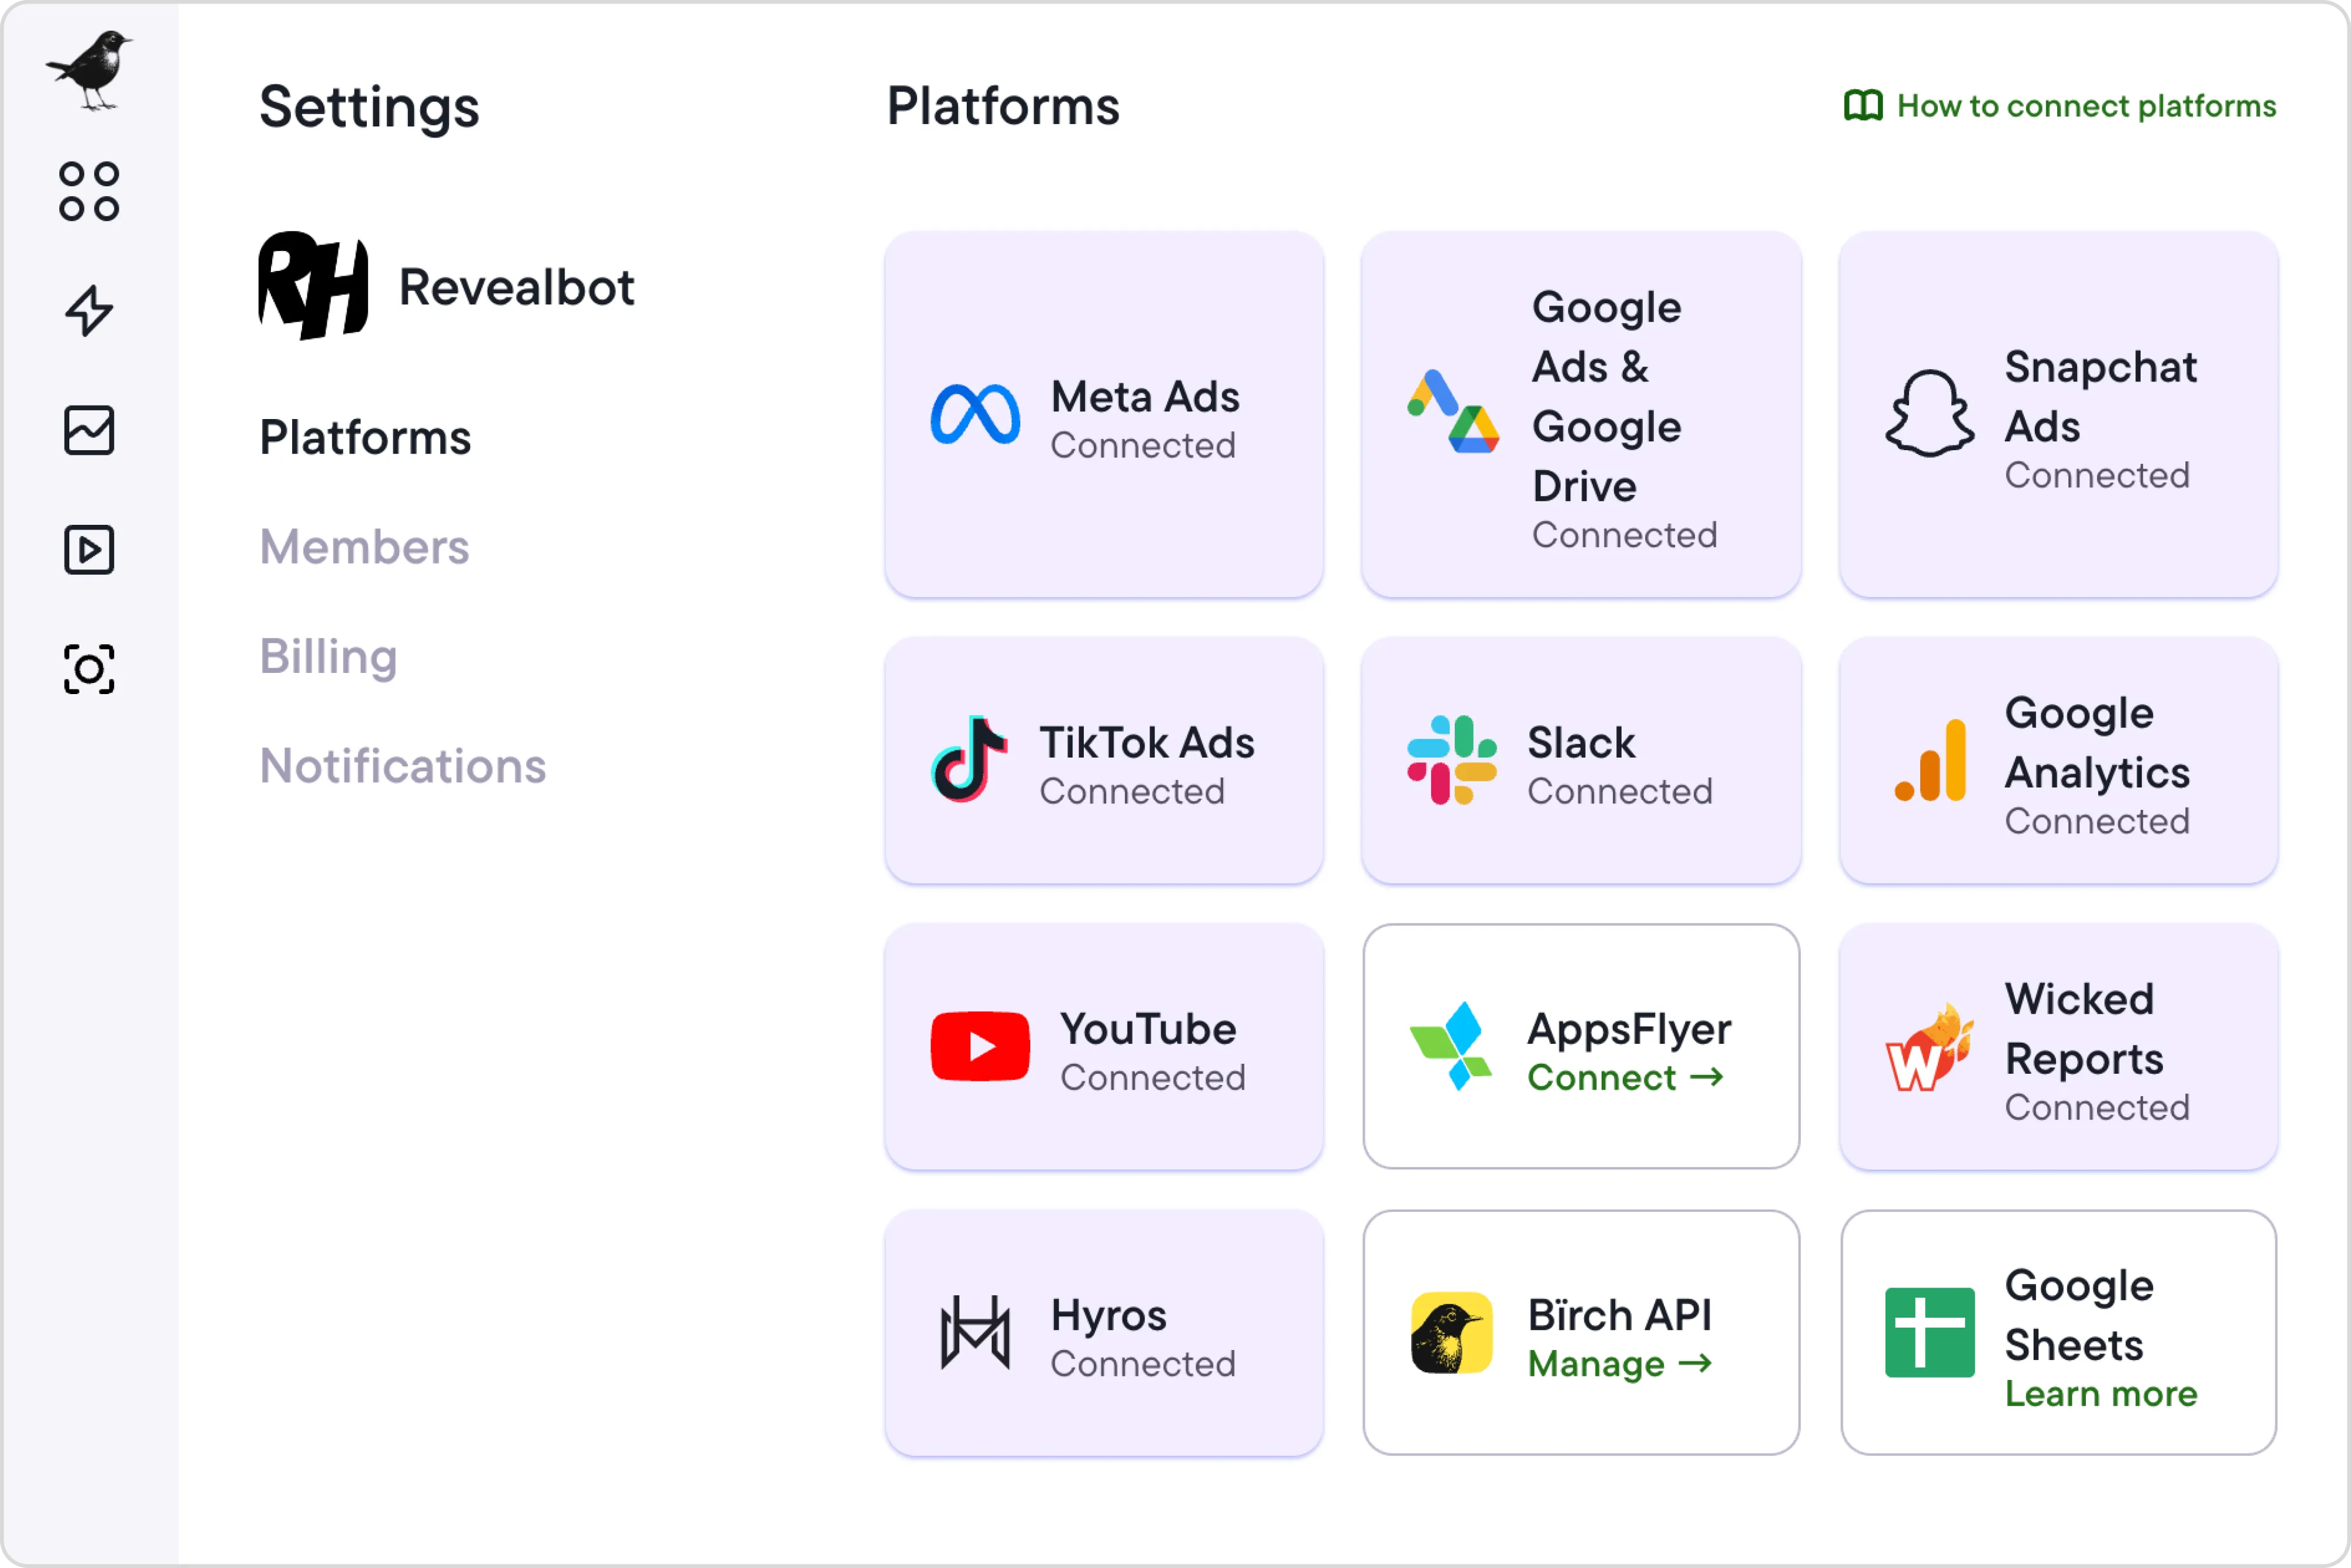Go to Members settings section
Viewport: 2351px width, 1568px height.
pos(364,547)
